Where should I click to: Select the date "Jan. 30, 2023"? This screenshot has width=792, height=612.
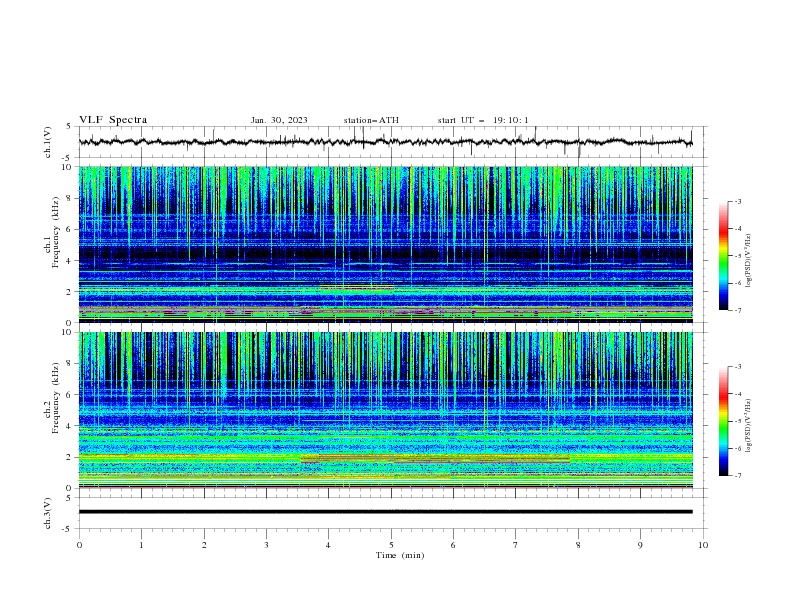(279, 120)
